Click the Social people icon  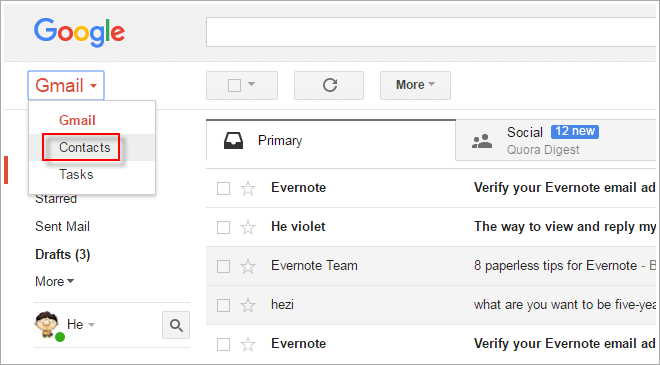(x=482, y=141)
